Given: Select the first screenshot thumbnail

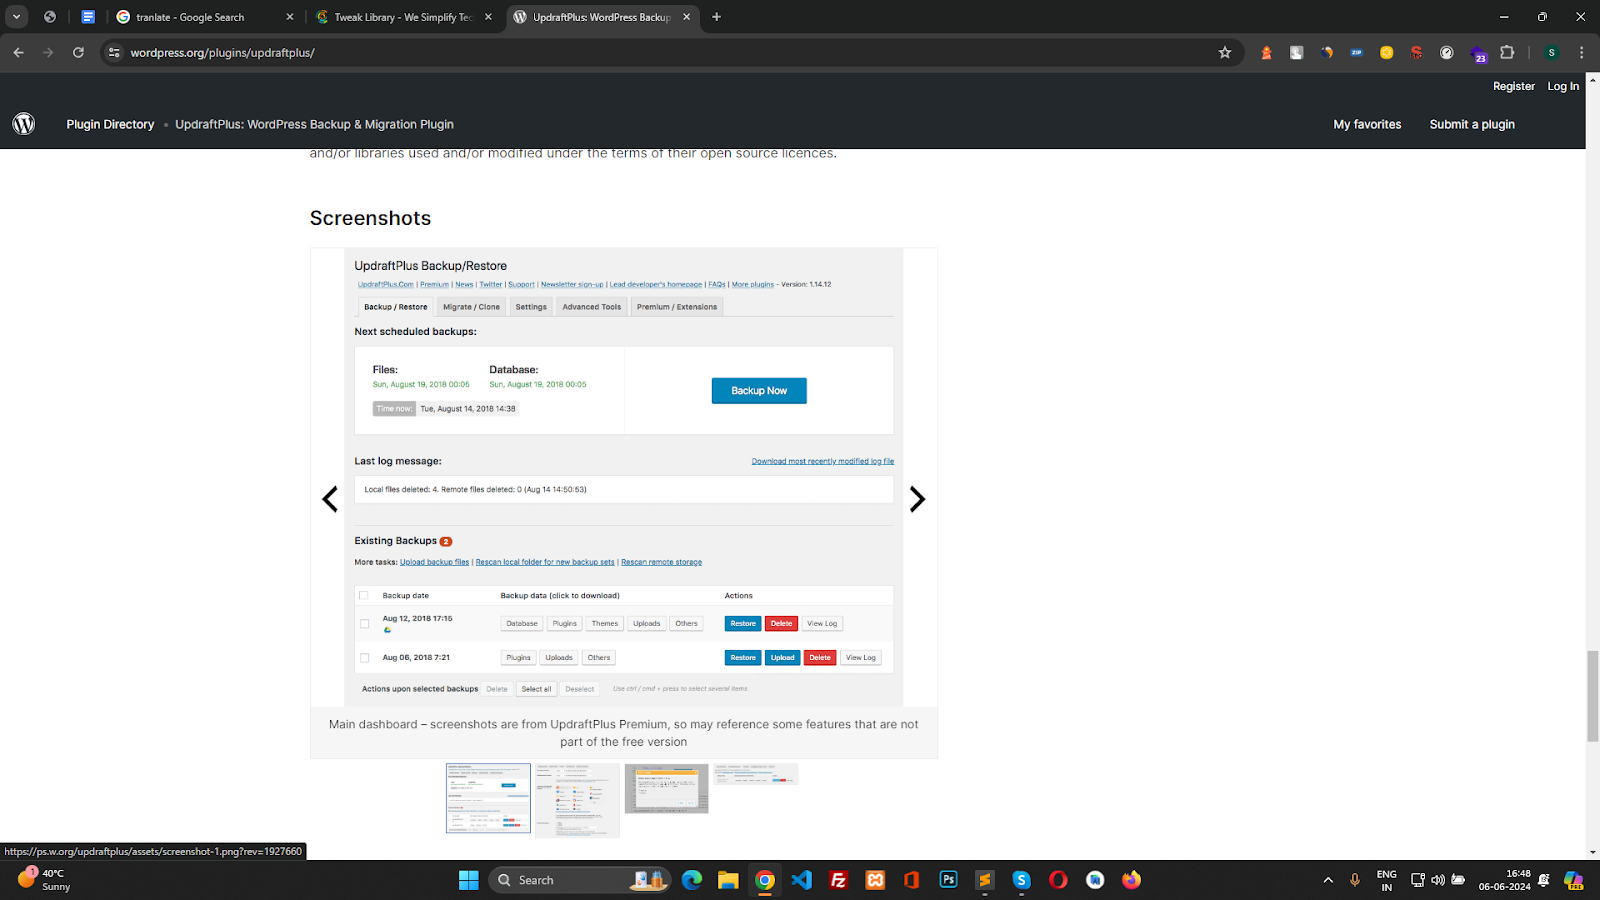Looking at the screenshot, I should pos(488,798).
